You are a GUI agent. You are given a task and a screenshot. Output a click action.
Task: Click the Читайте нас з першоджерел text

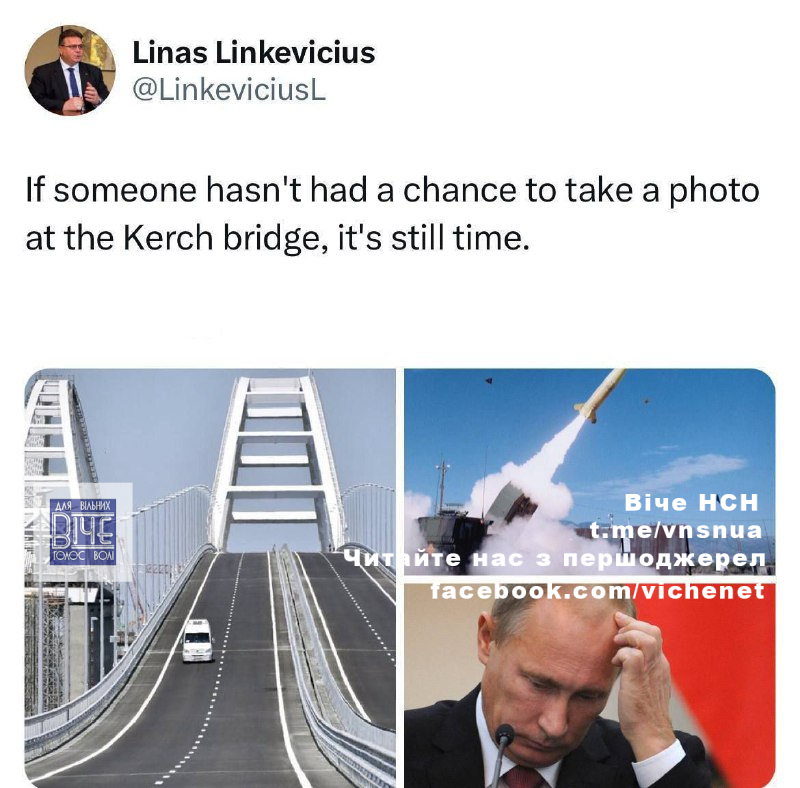[x=555, y=558]
